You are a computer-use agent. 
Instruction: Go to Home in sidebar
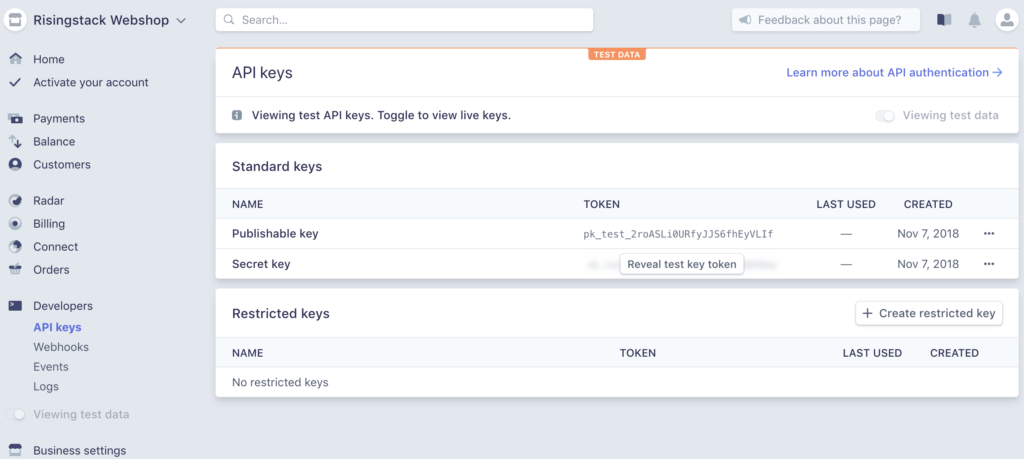click(x=49, y=59)
